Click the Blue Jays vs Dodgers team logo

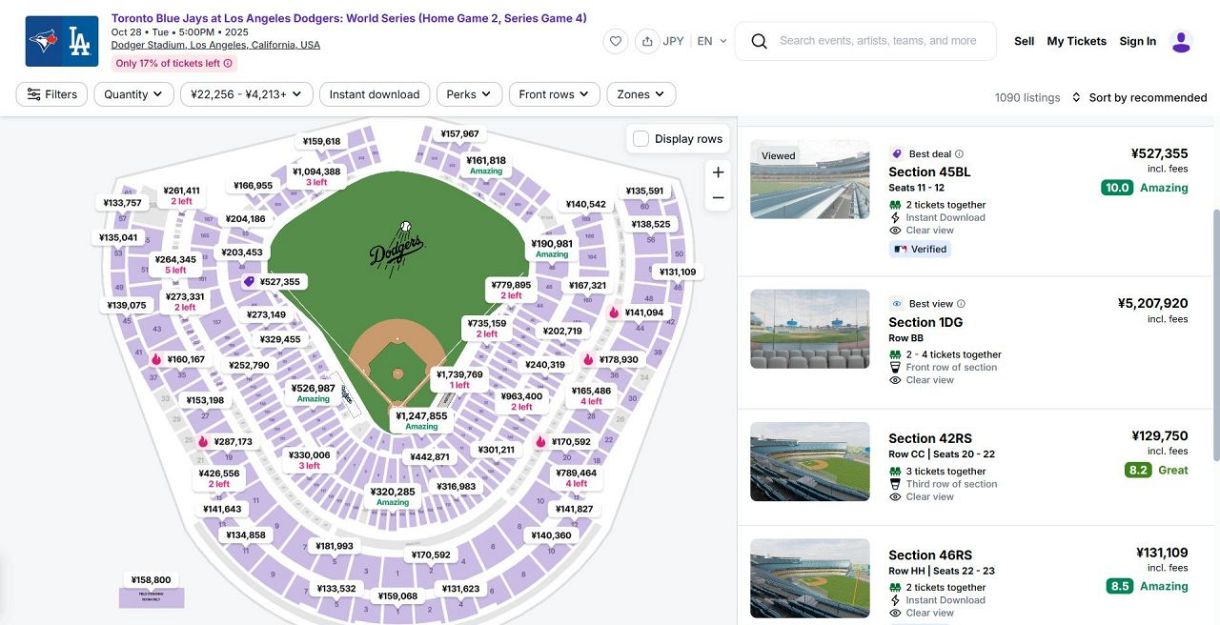coord(62,41)
